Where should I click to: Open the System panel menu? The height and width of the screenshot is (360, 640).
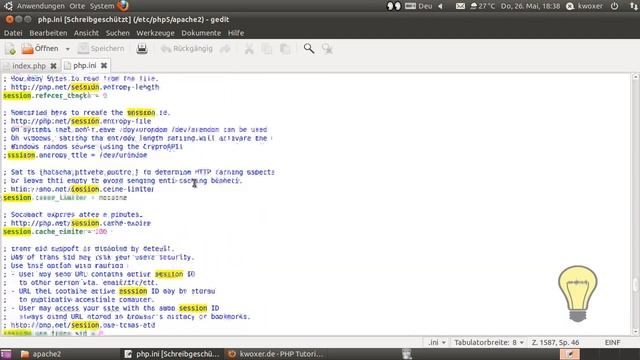pyautogui.click(x=102, y=6)
